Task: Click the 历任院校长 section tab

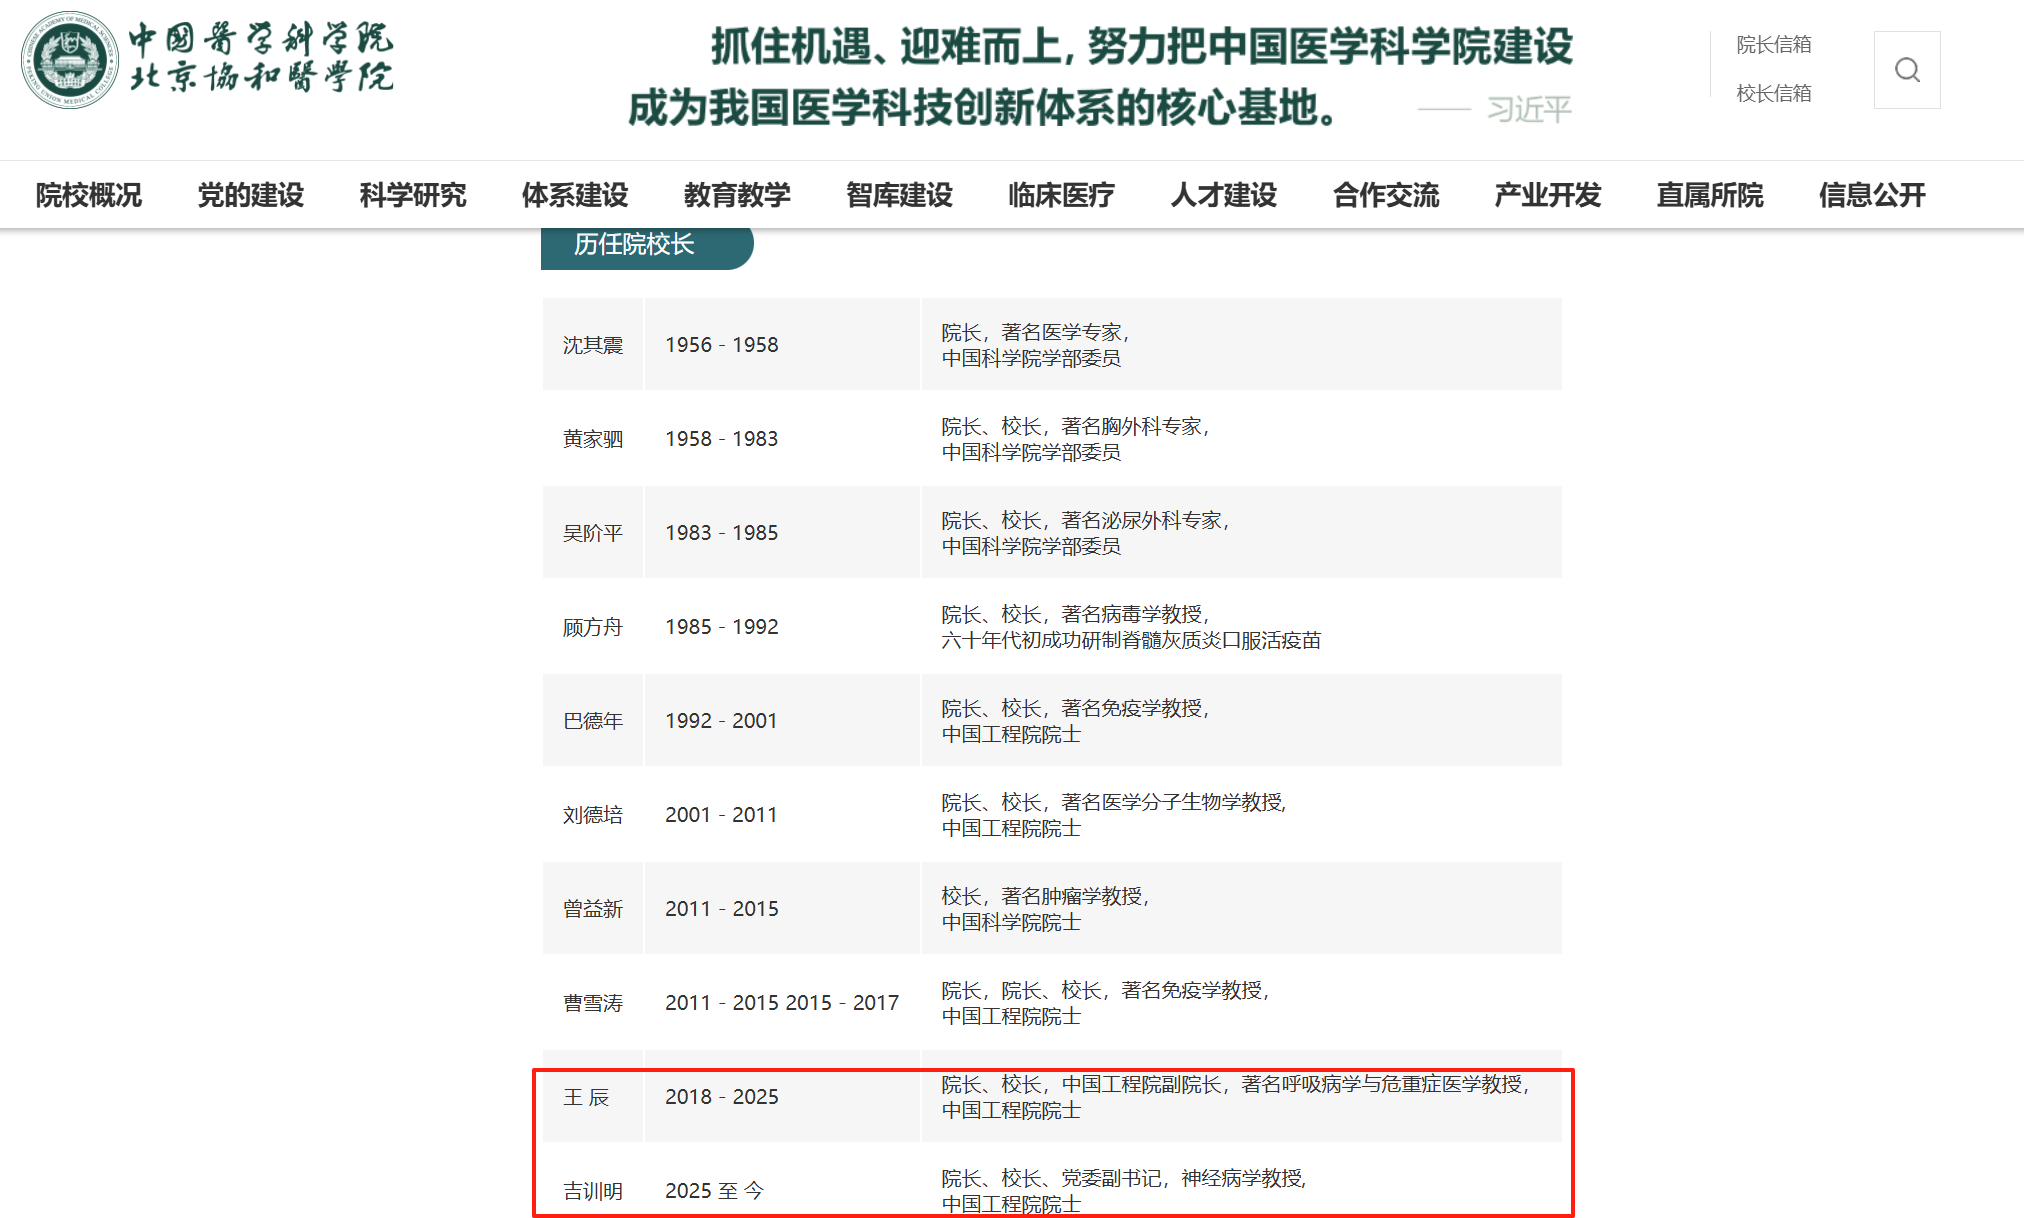Action: [x=634, y=245]
